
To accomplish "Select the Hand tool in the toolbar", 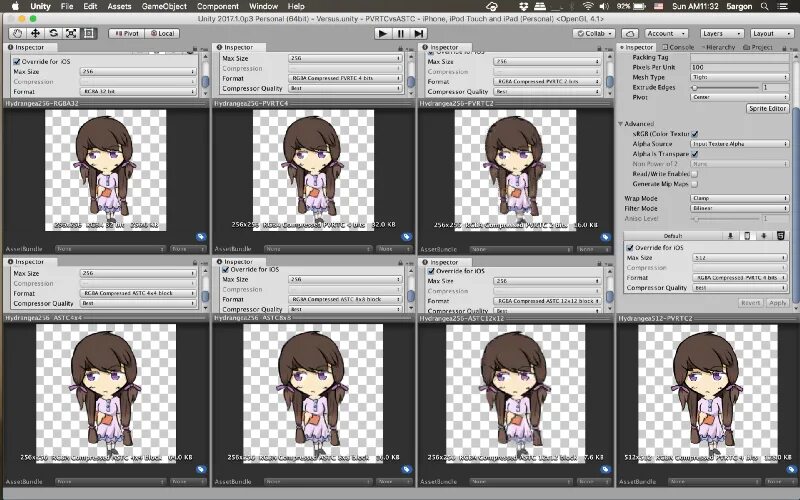I will pos(17,33).
